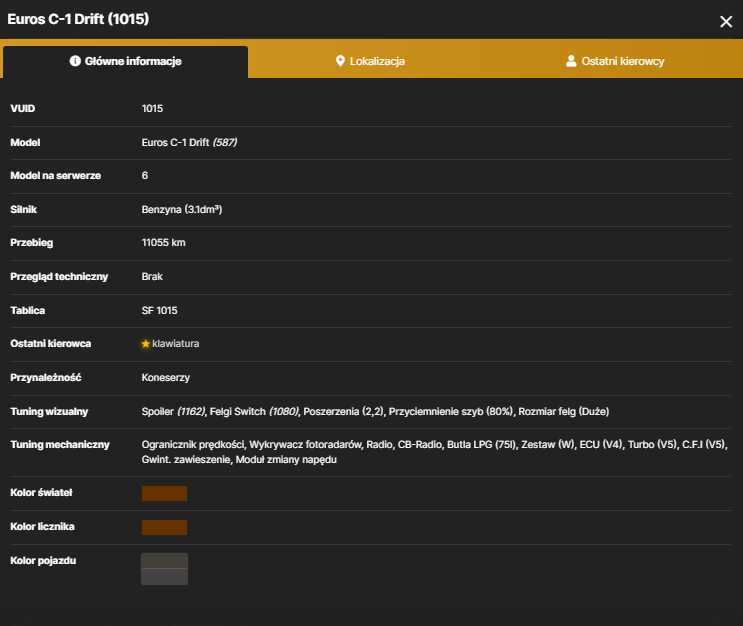Click the Moduł zmiany napędu entry
The width and height of the screenshot is (743, 626).
pyautogui.click(x=286, y=460)
